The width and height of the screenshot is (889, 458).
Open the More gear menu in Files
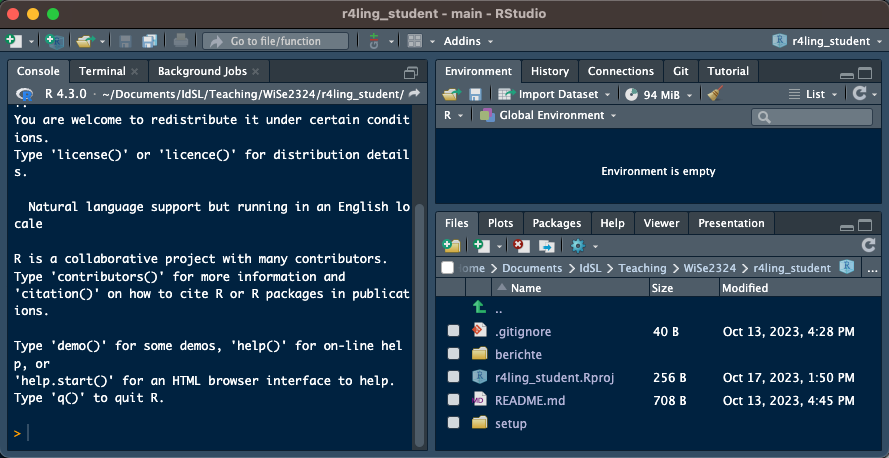click(x=584, y=245)
